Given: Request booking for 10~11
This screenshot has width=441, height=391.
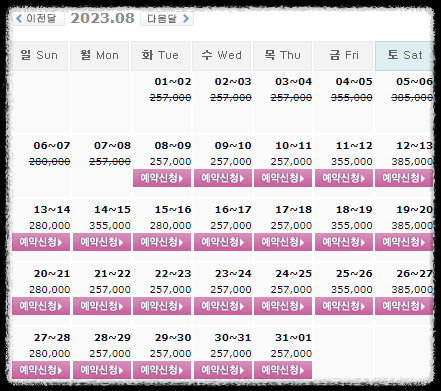Looking at the screenshot, I should 283,178.
